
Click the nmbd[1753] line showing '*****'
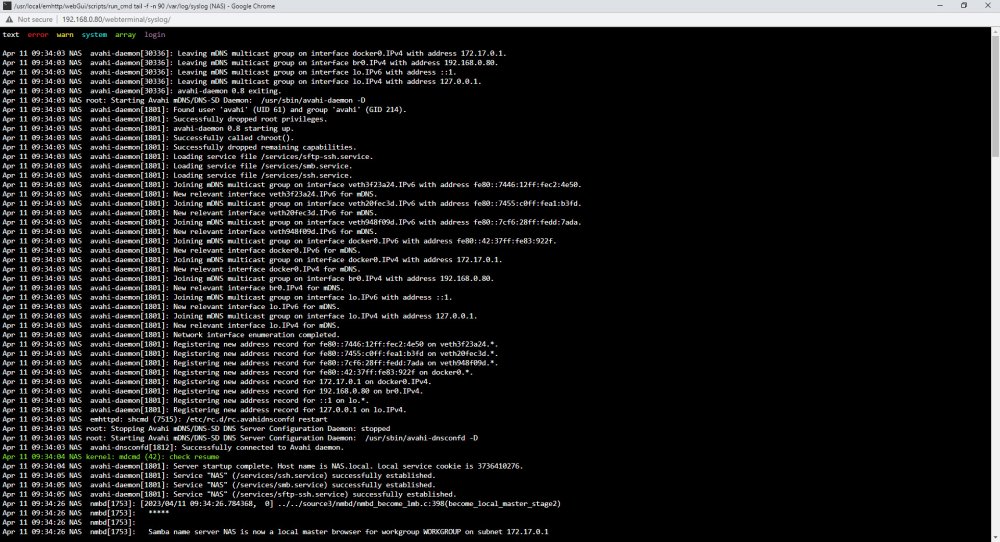point(85,513)
